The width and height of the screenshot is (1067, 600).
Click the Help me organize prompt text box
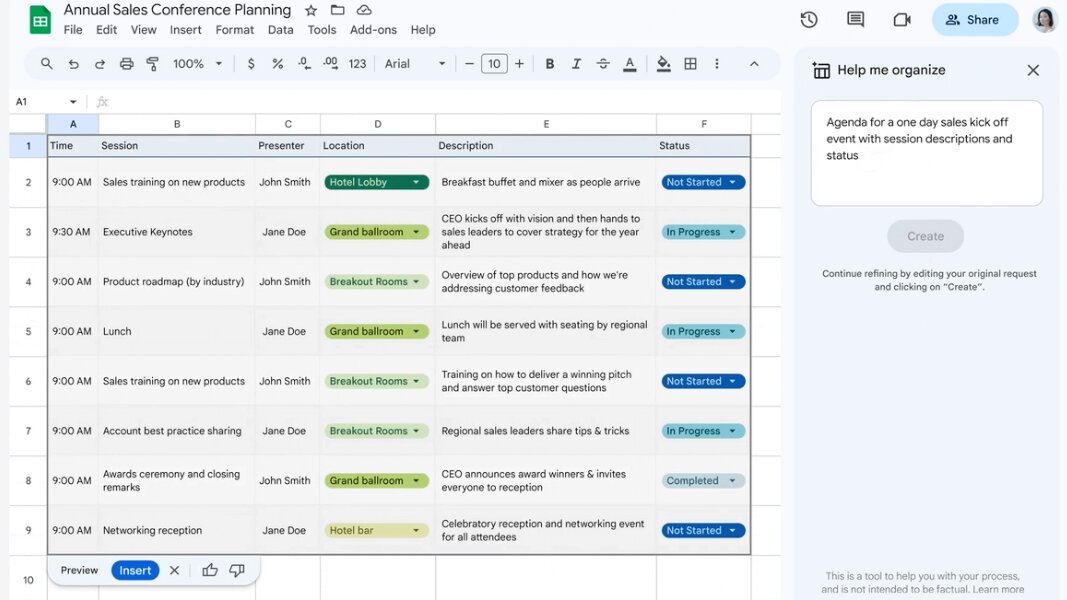(926, 152)
